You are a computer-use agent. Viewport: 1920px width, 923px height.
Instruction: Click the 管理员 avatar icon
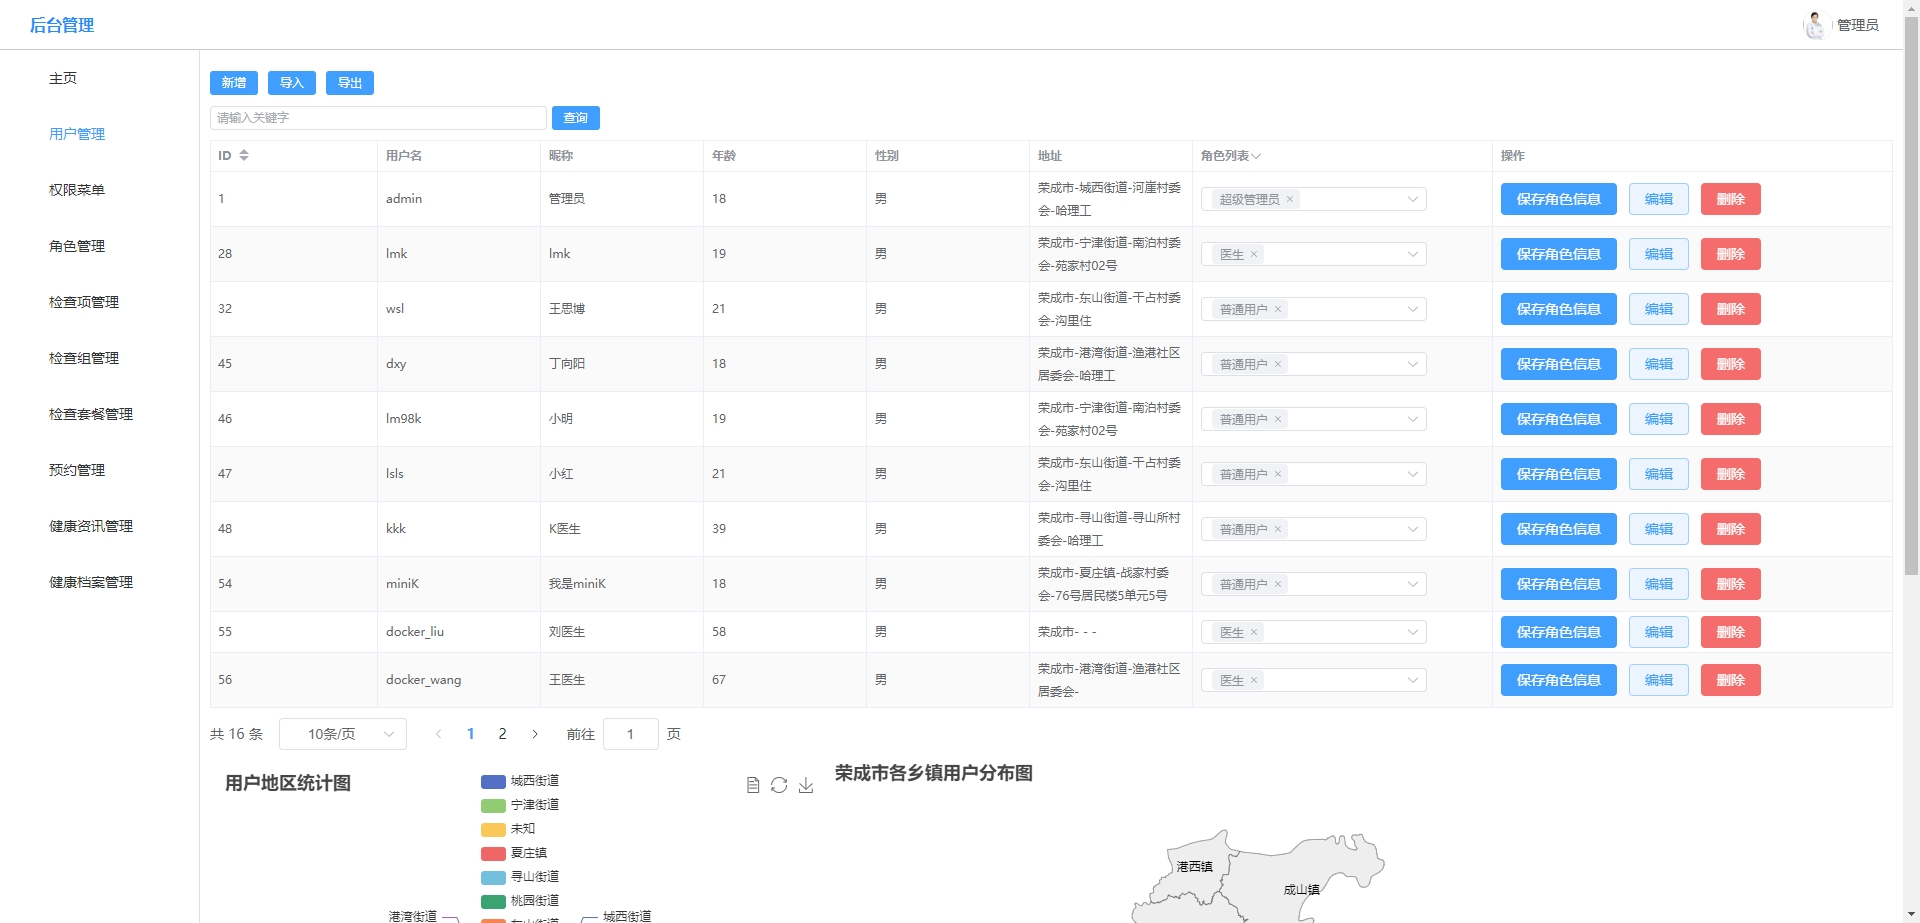(1814, 25)
